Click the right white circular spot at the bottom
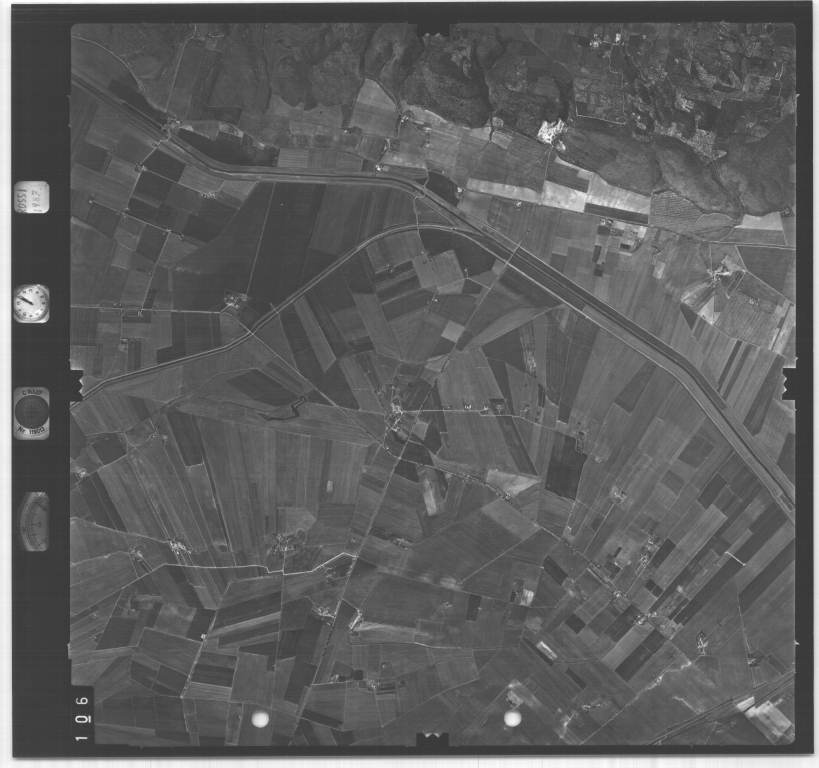 click(x=512, y=718)
